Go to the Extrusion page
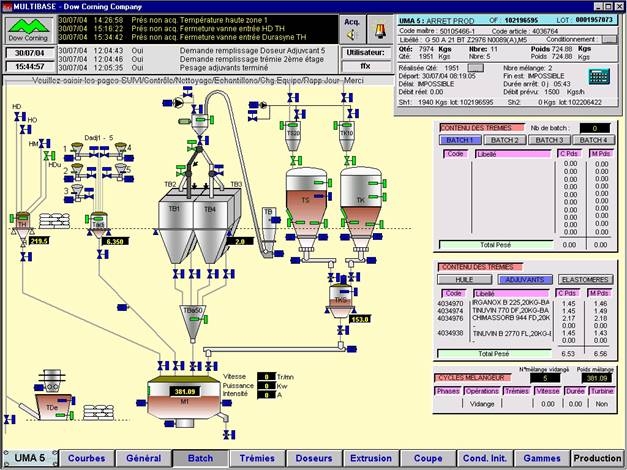 (x=370, y=458)
